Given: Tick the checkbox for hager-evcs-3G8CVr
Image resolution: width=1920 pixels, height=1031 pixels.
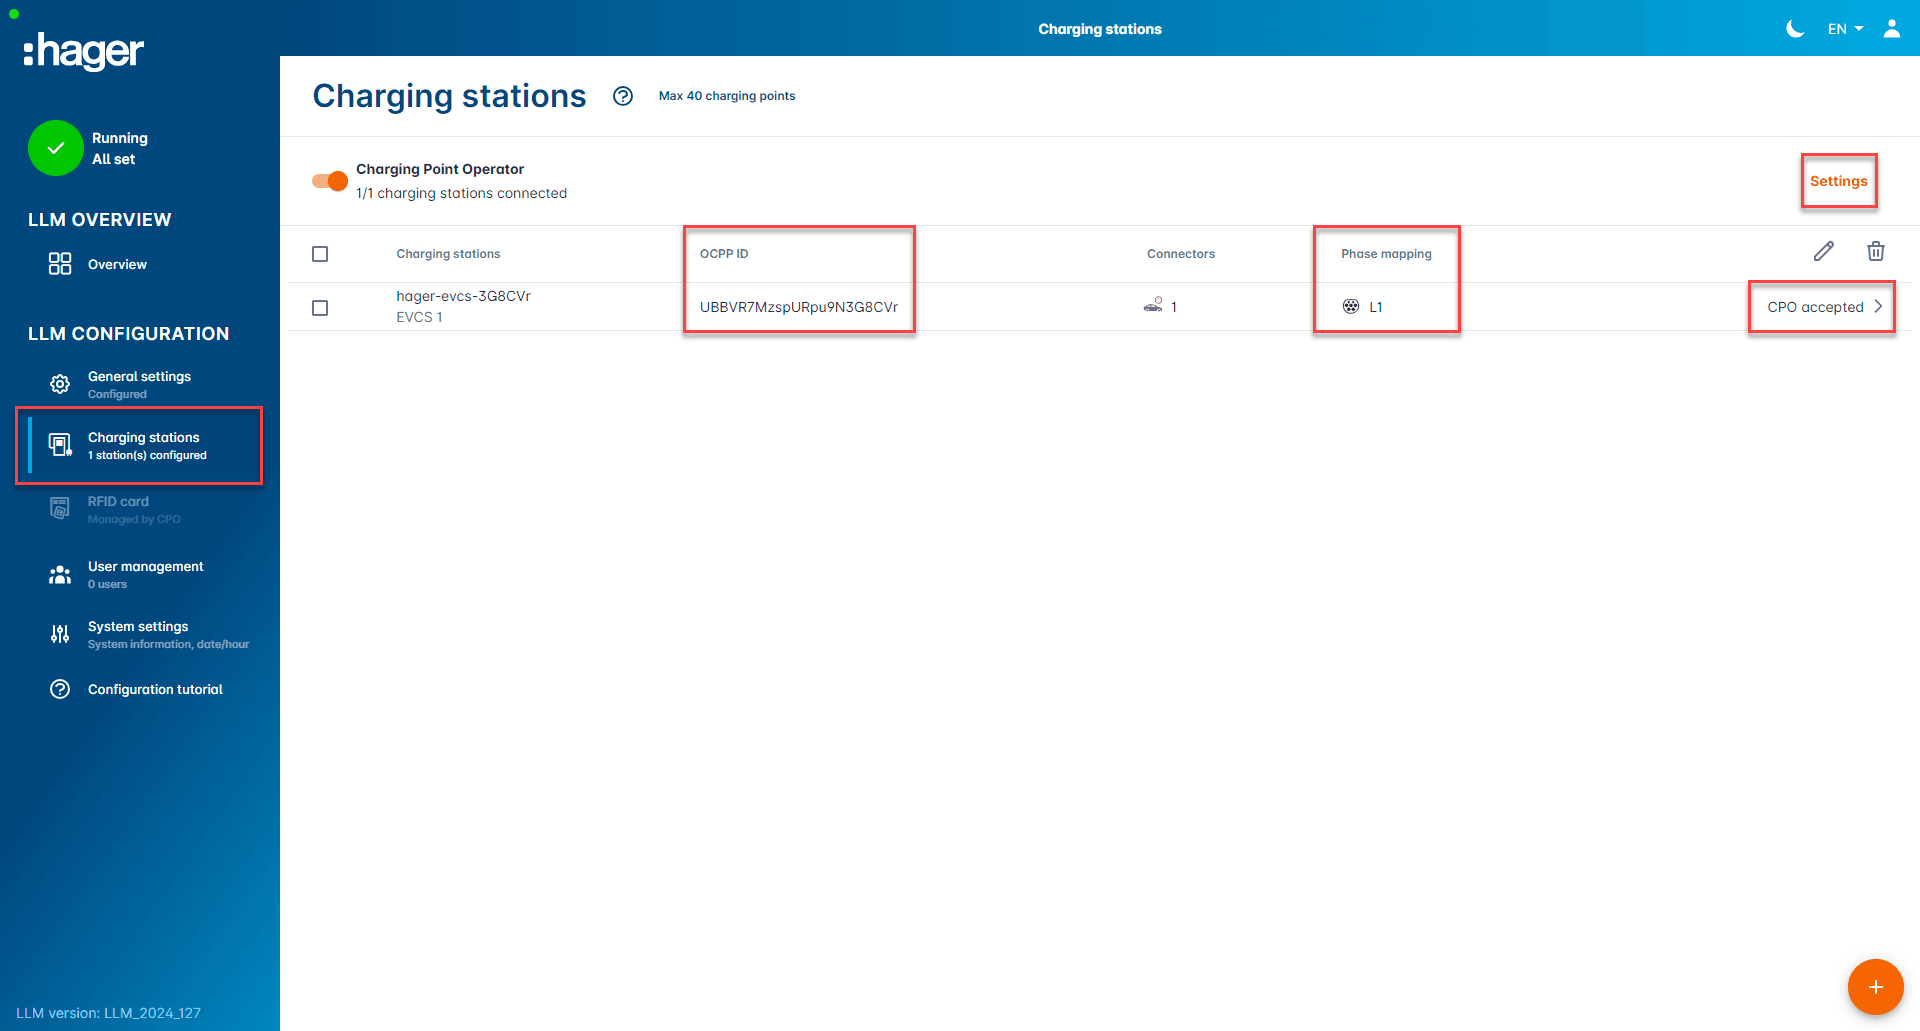Looking at the screenshot, I should pyautogui.click(x=320, y=308).
